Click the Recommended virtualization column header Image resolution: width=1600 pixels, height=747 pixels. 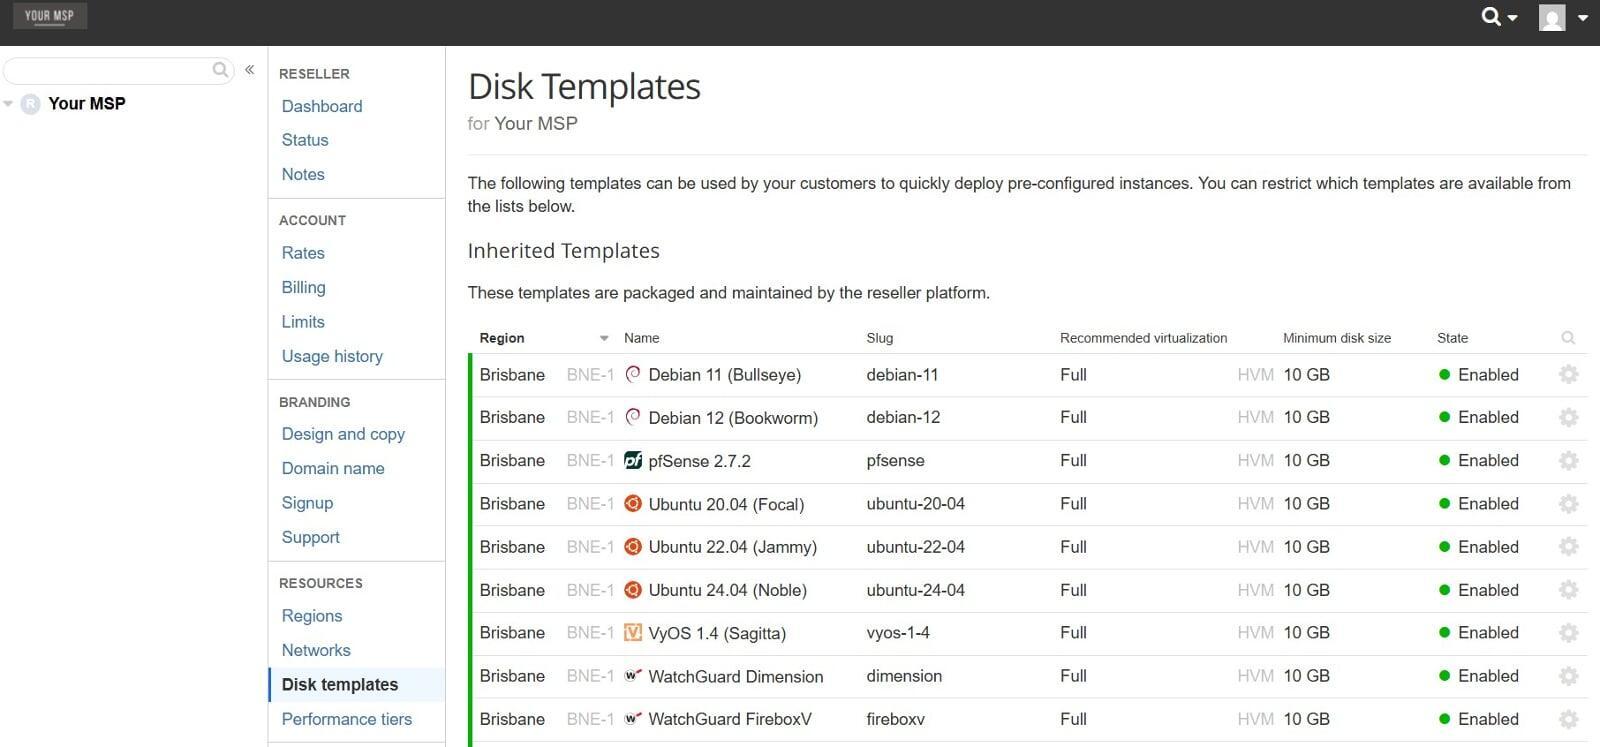tap(1143, 338)
